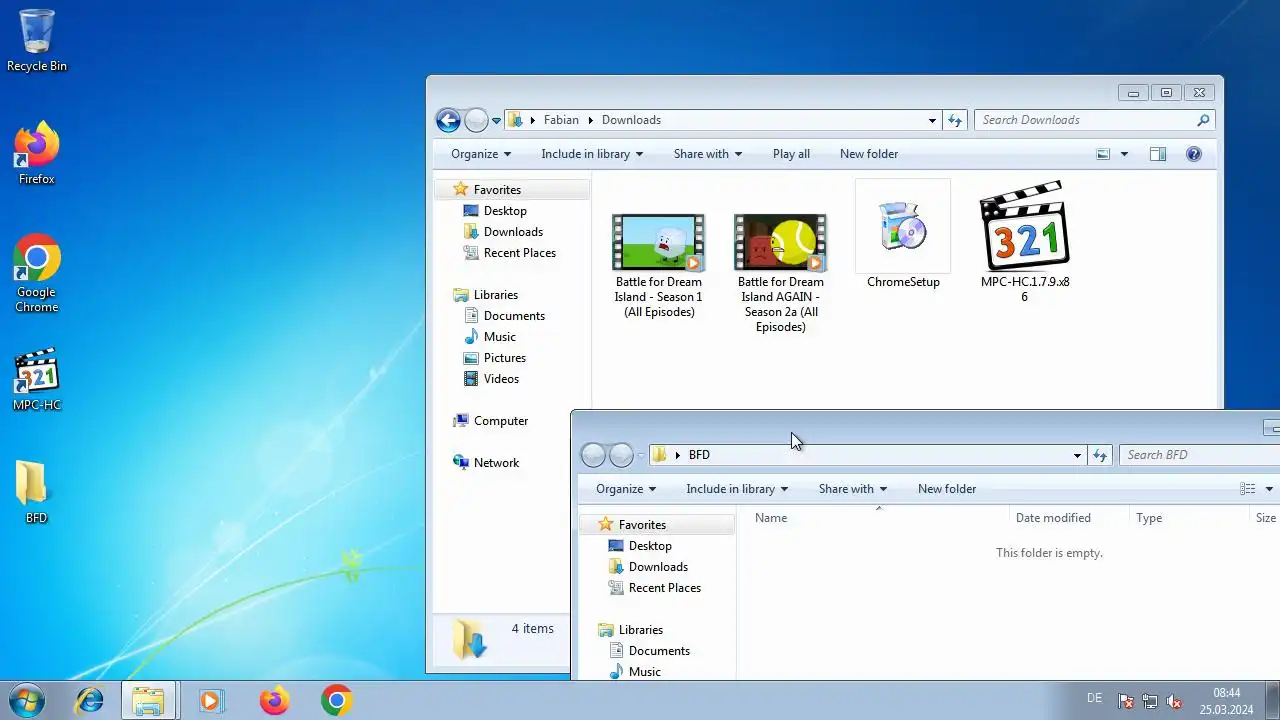Click Fabian in Downloads breadcrumb
This screenshot has width=1280, height=720.
tap(561, 120)
